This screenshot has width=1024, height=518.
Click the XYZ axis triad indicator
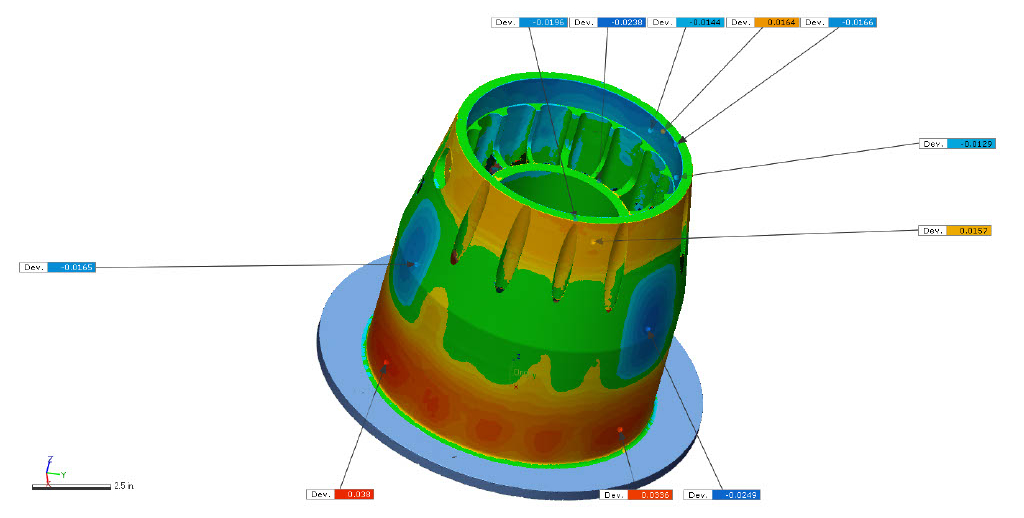click(x=50, y=468)
